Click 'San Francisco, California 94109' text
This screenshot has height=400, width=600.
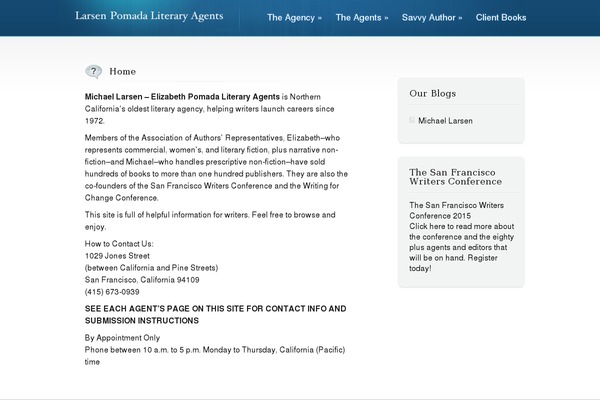click(x=142, y=280)
